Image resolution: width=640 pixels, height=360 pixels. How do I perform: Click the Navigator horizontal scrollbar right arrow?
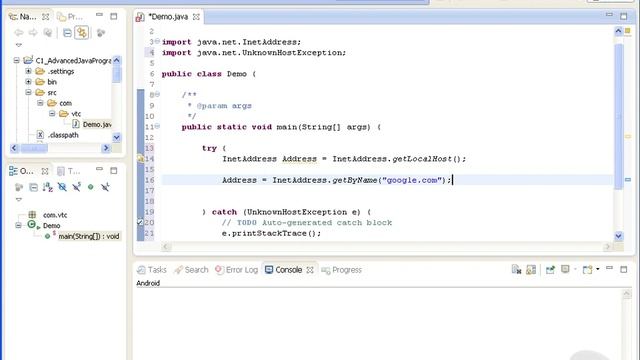coord(106,148)
